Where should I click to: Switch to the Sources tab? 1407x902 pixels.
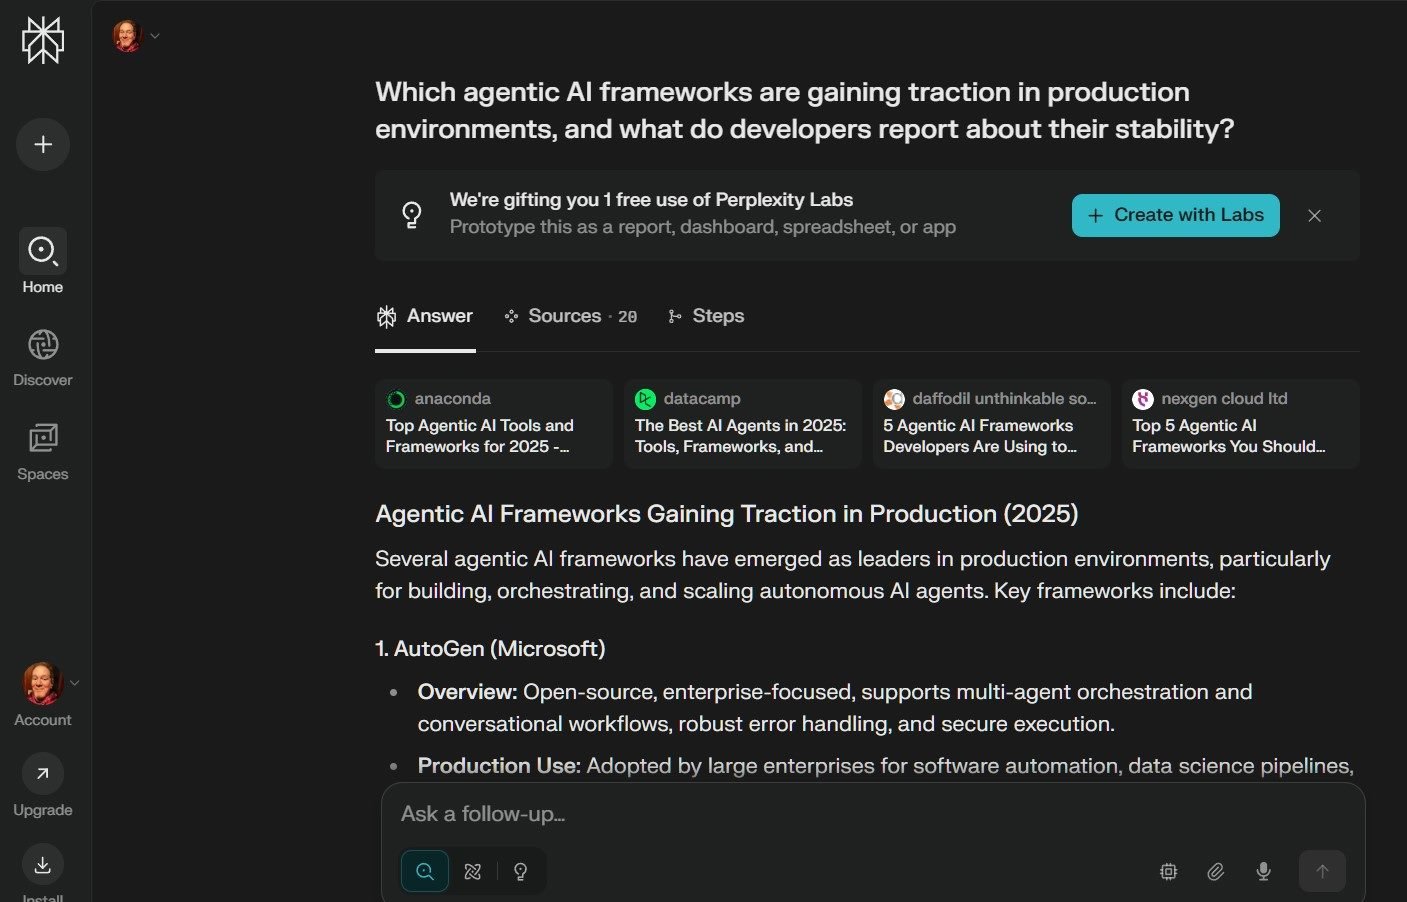tap(571, 316)
